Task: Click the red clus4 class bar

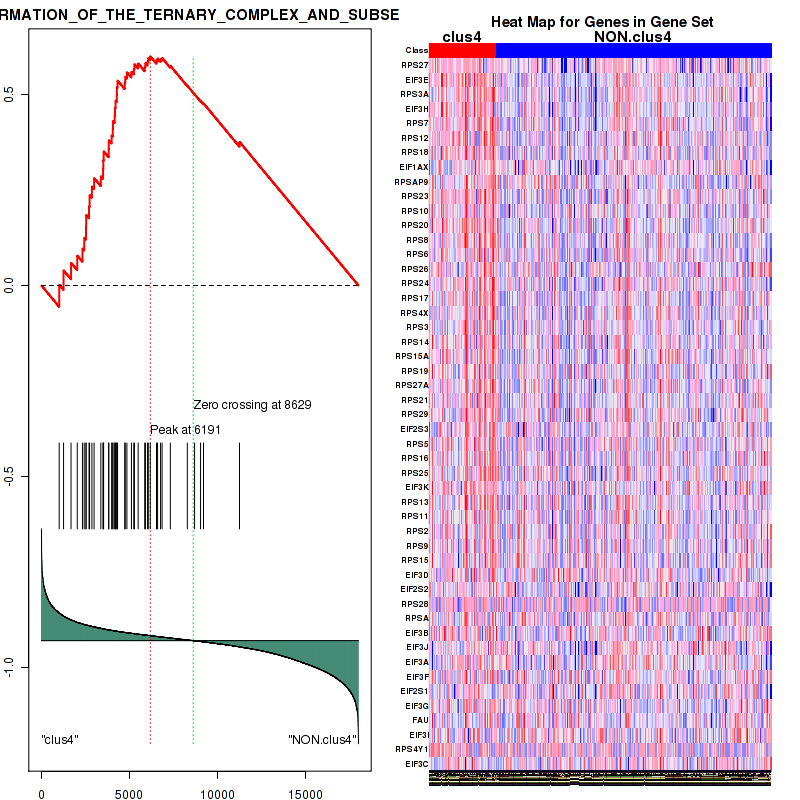Action: point(462,50)
